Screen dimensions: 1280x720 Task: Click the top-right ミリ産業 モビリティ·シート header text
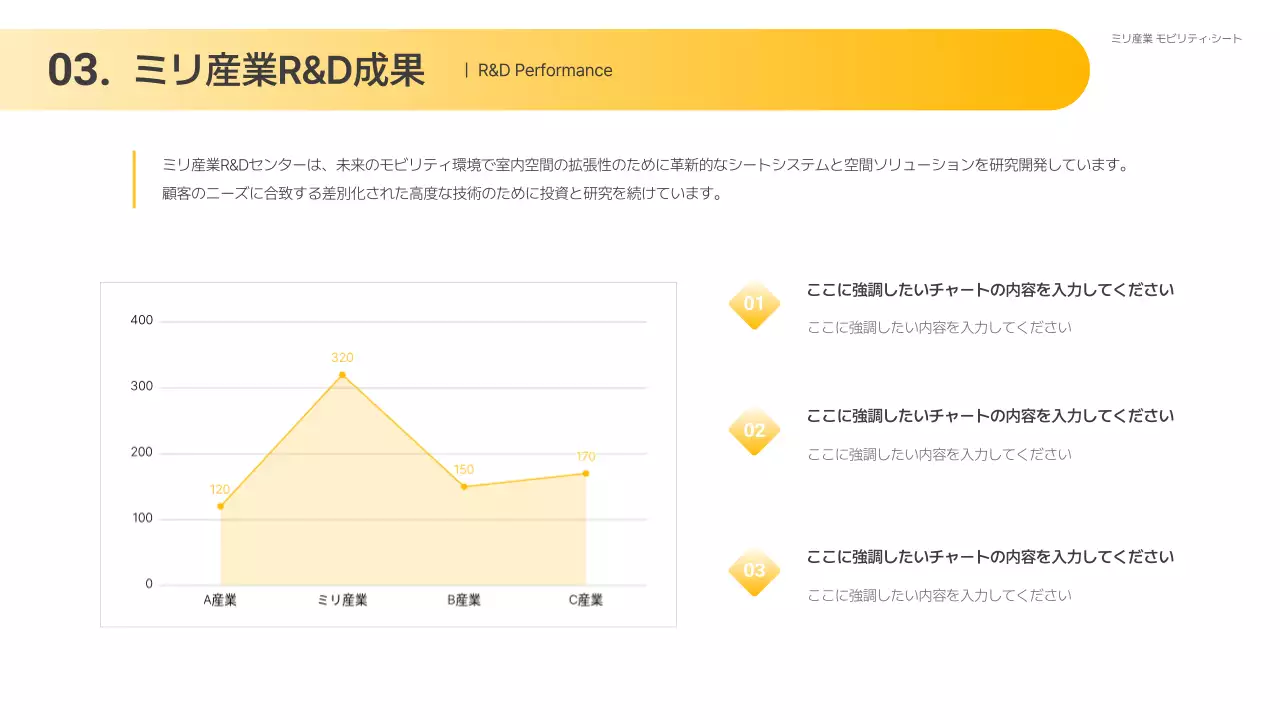click(x=1176, y=39)
